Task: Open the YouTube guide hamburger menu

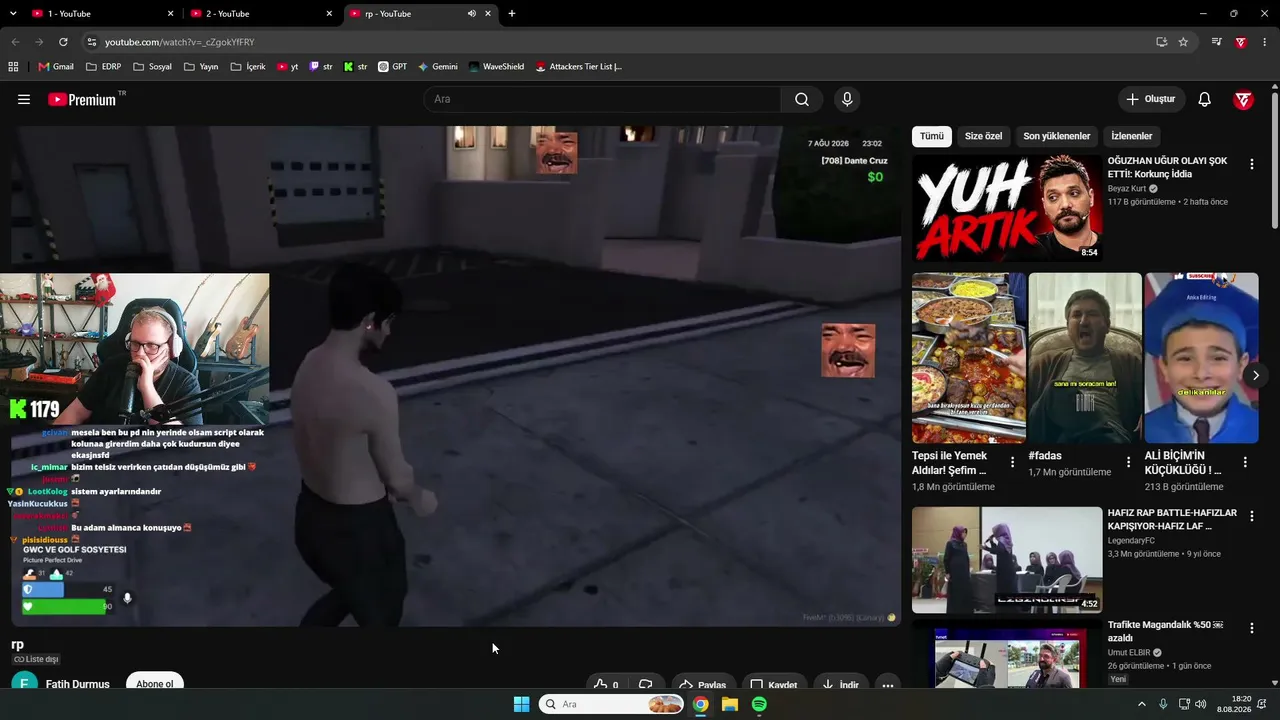Action: [x=24, y=99]
